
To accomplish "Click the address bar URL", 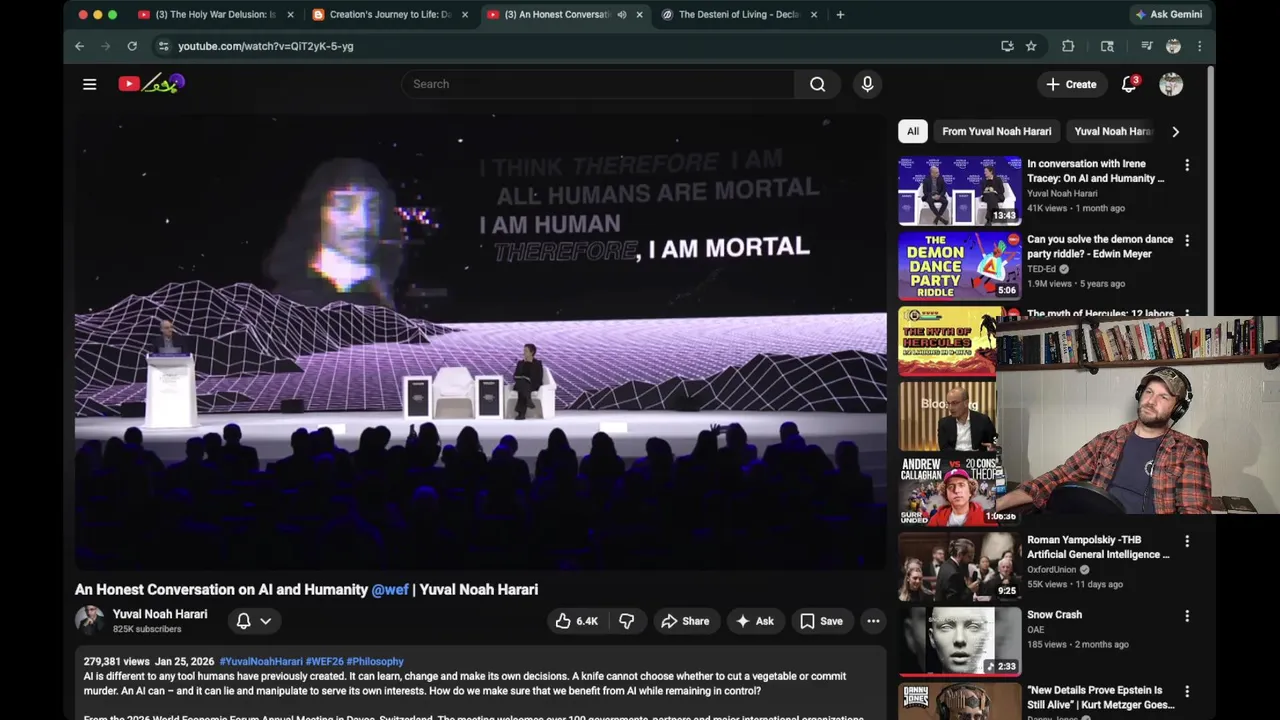I will [265, 46].
